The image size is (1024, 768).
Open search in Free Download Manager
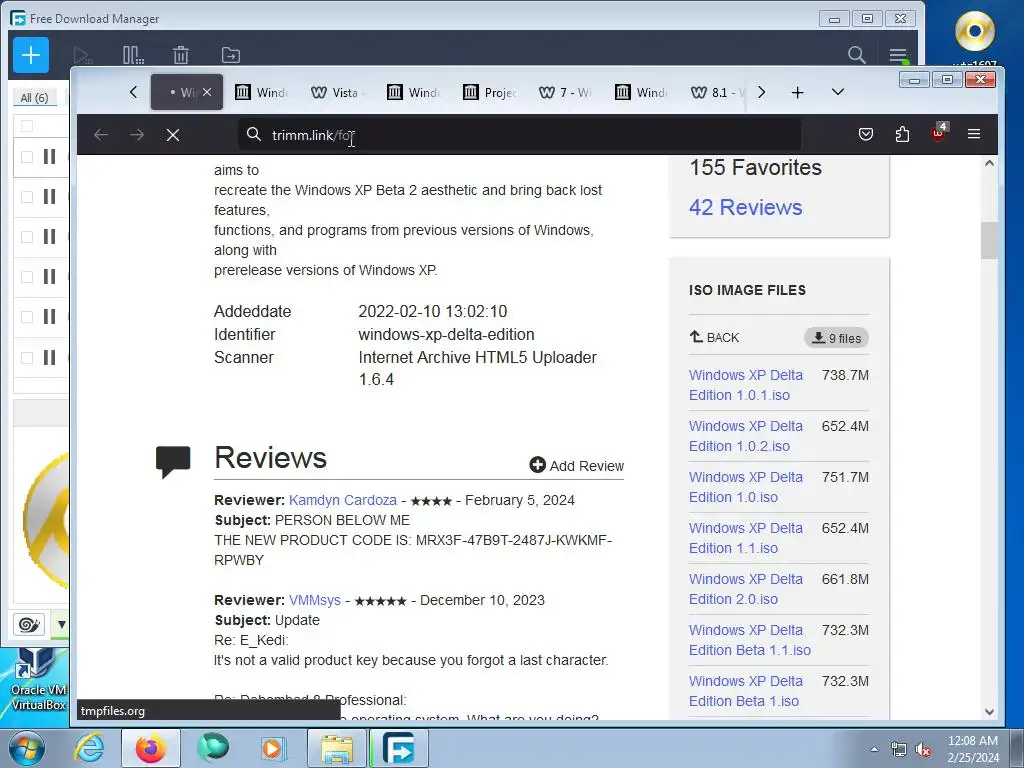(x=856, y=55)
